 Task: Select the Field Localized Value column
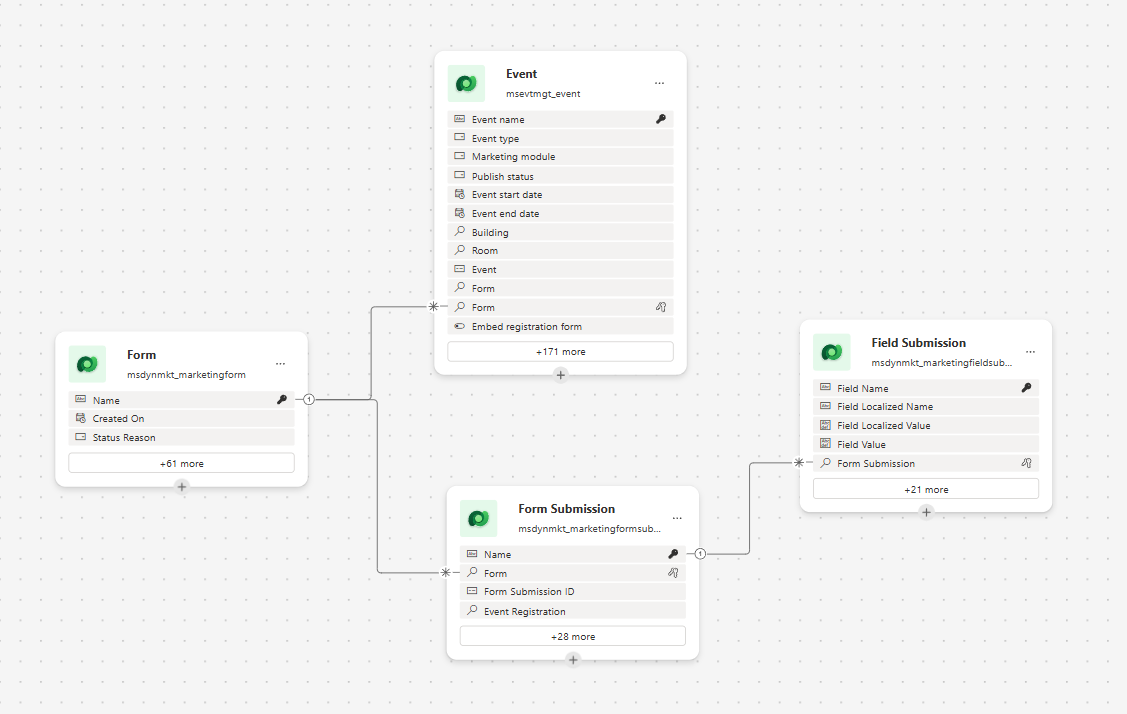tap(926, 426)
